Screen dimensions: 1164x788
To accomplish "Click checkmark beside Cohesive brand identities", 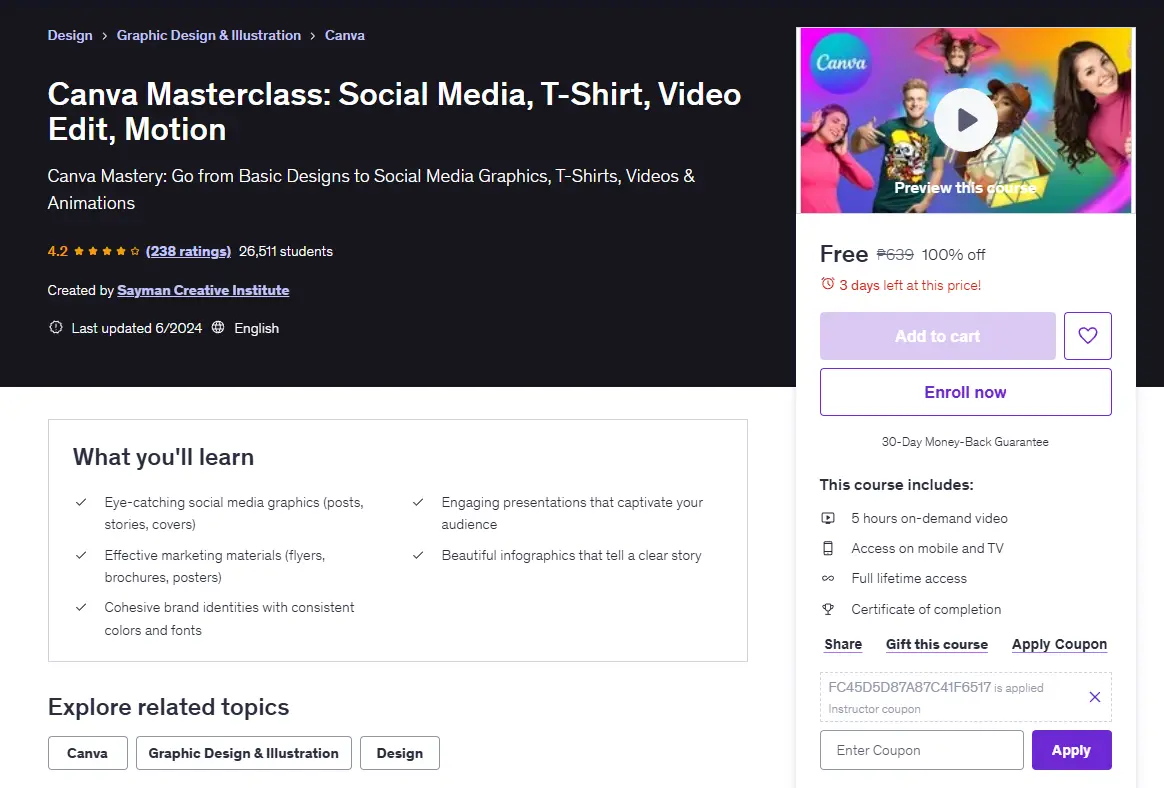I will point(81,607).
